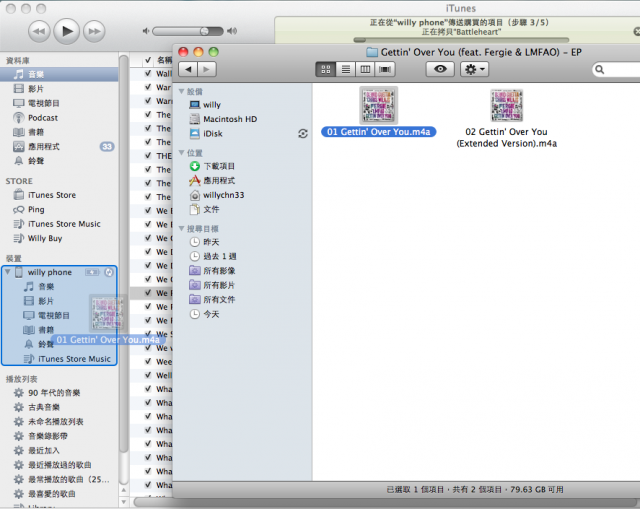Uncheck the Wall song checkbox

[148, 73]
